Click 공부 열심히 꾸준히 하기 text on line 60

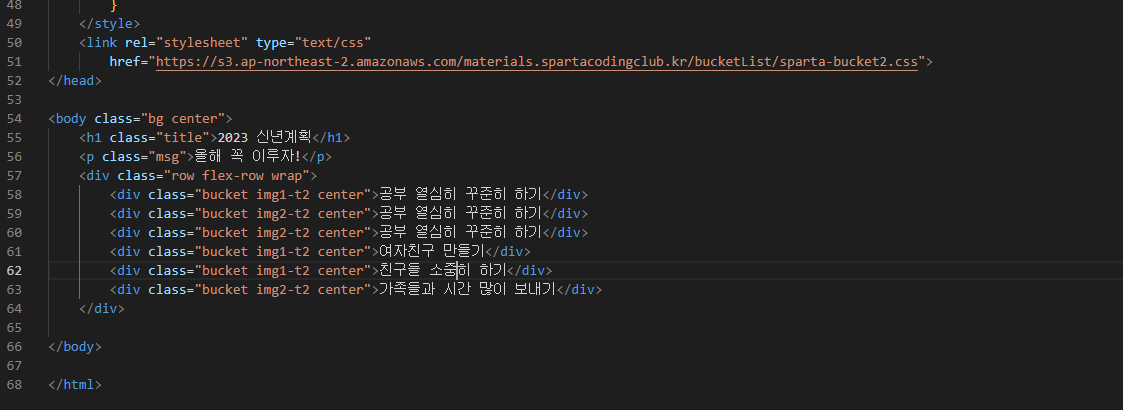(461, 233)
